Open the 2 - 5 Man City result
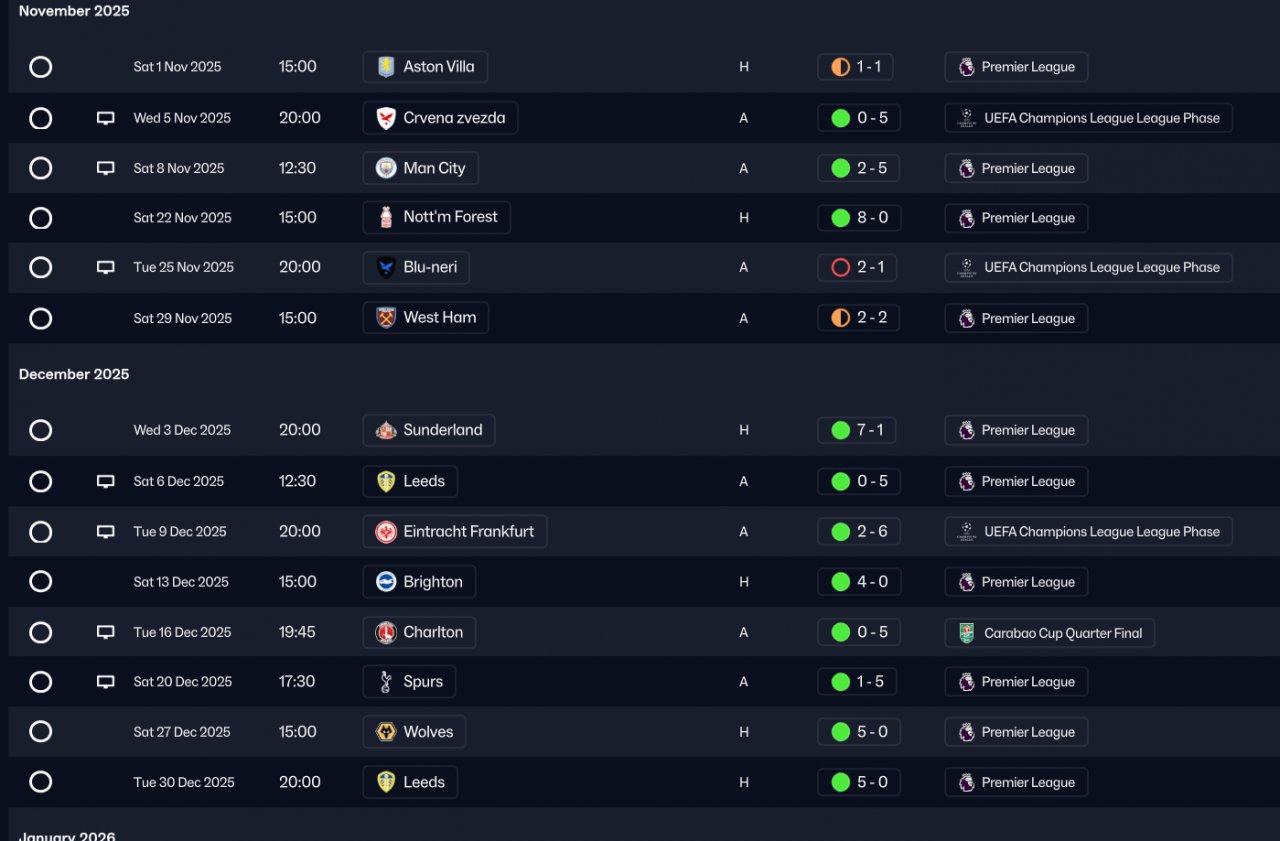The width and height of the screenshot is (1280, 841). click(x=859, y=168)
